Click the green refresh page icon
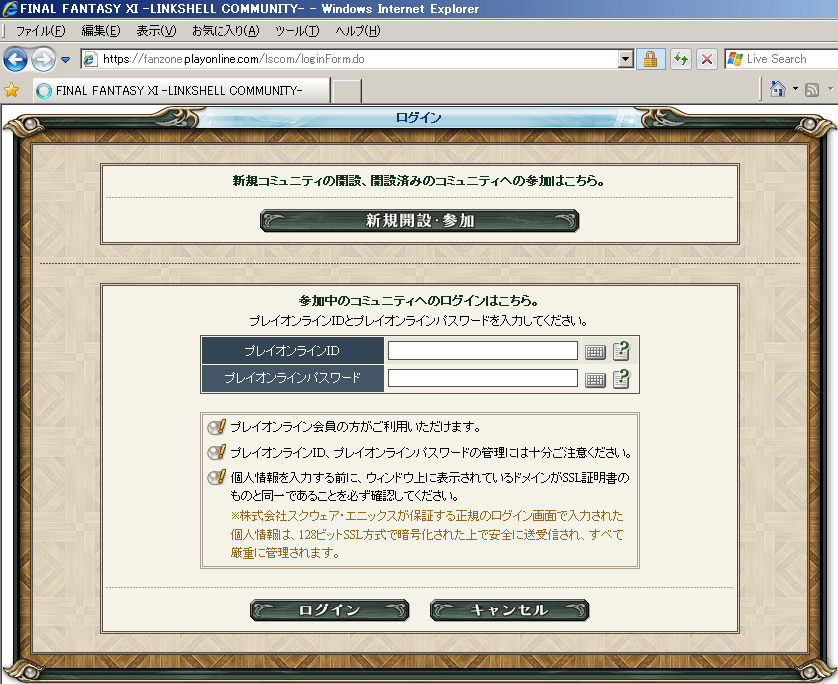 tap(681, 59)
